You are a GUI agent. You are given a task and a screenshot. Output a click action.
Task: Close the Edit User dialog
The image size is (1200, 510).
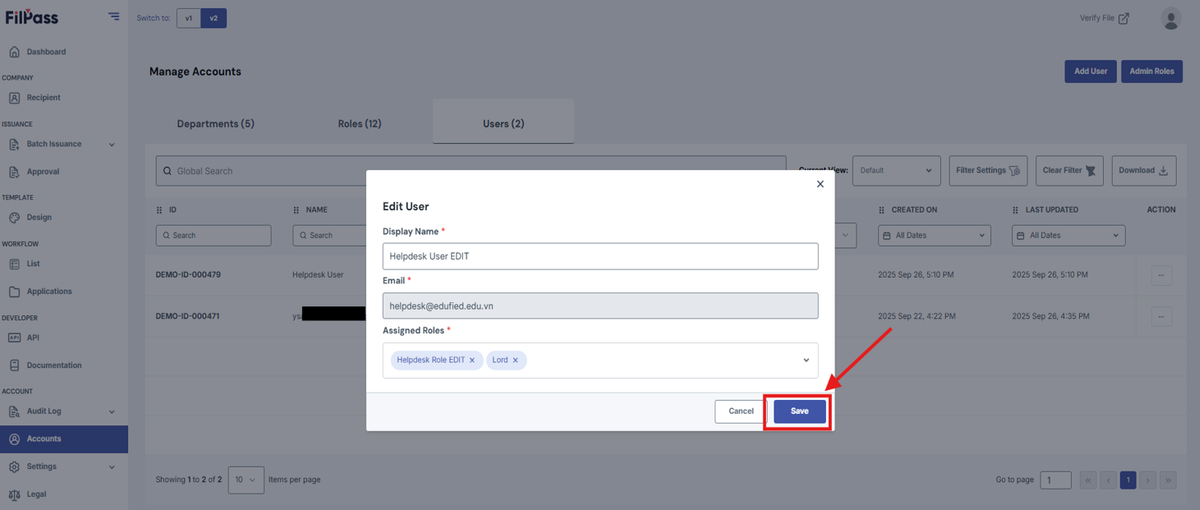[x=820, y=184]
